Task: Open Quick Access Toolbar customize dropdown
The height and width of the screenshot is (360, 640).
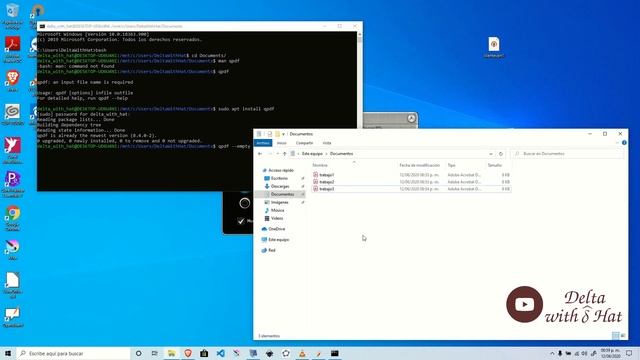Action: (284, 134)
